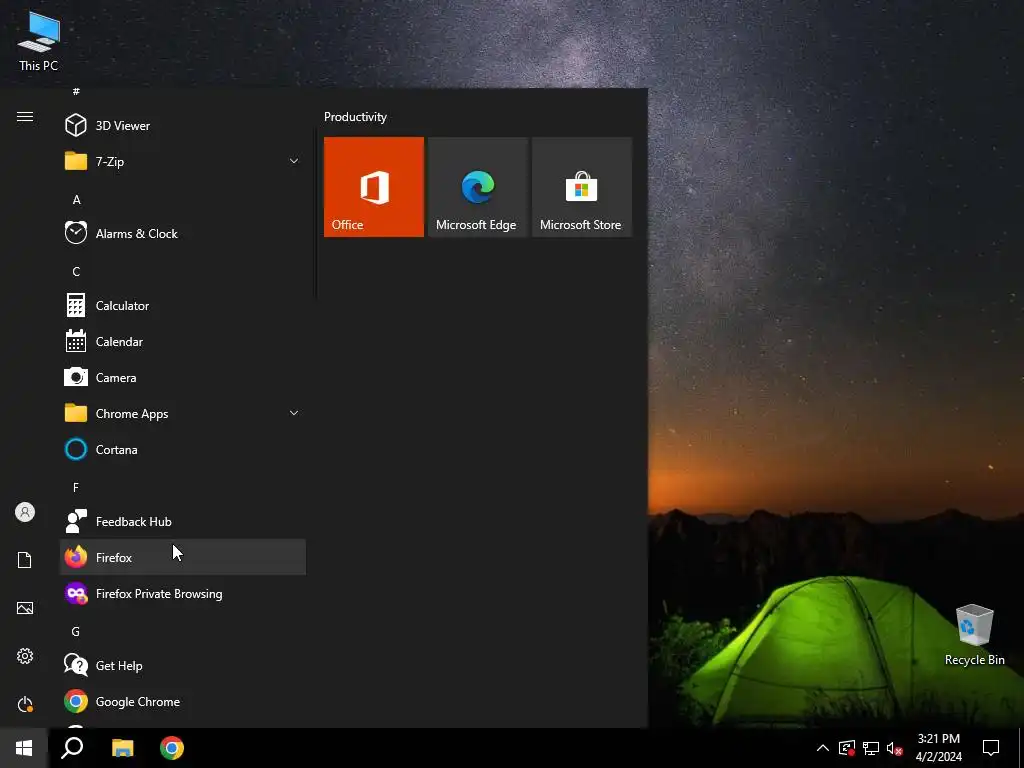Show hidden system tray icons
This screenshot has width=1024, height=768.
pyautogui.click(x=823, y=748)
